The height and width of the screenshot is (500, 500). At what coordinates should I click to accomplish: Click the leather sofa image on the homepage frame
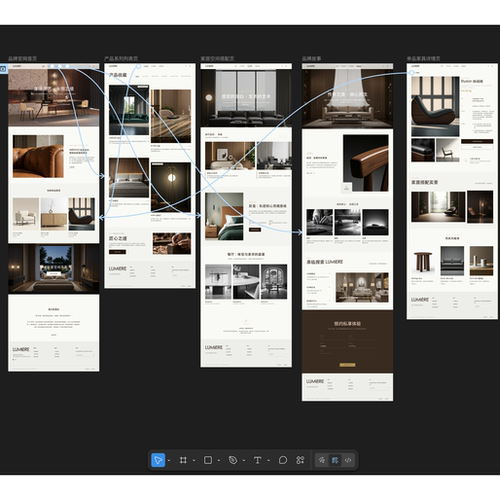[x=38, y=156]
